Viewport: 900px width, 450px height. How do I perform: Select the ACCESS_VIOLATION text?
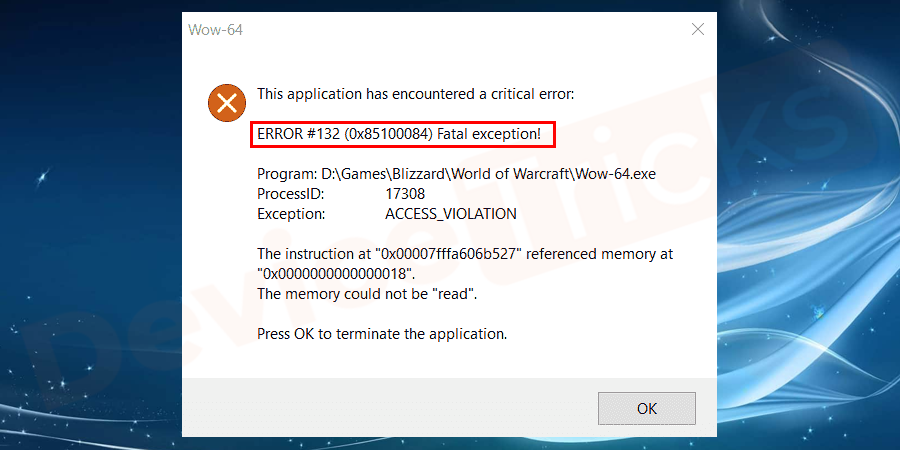(x=451, y=214)
